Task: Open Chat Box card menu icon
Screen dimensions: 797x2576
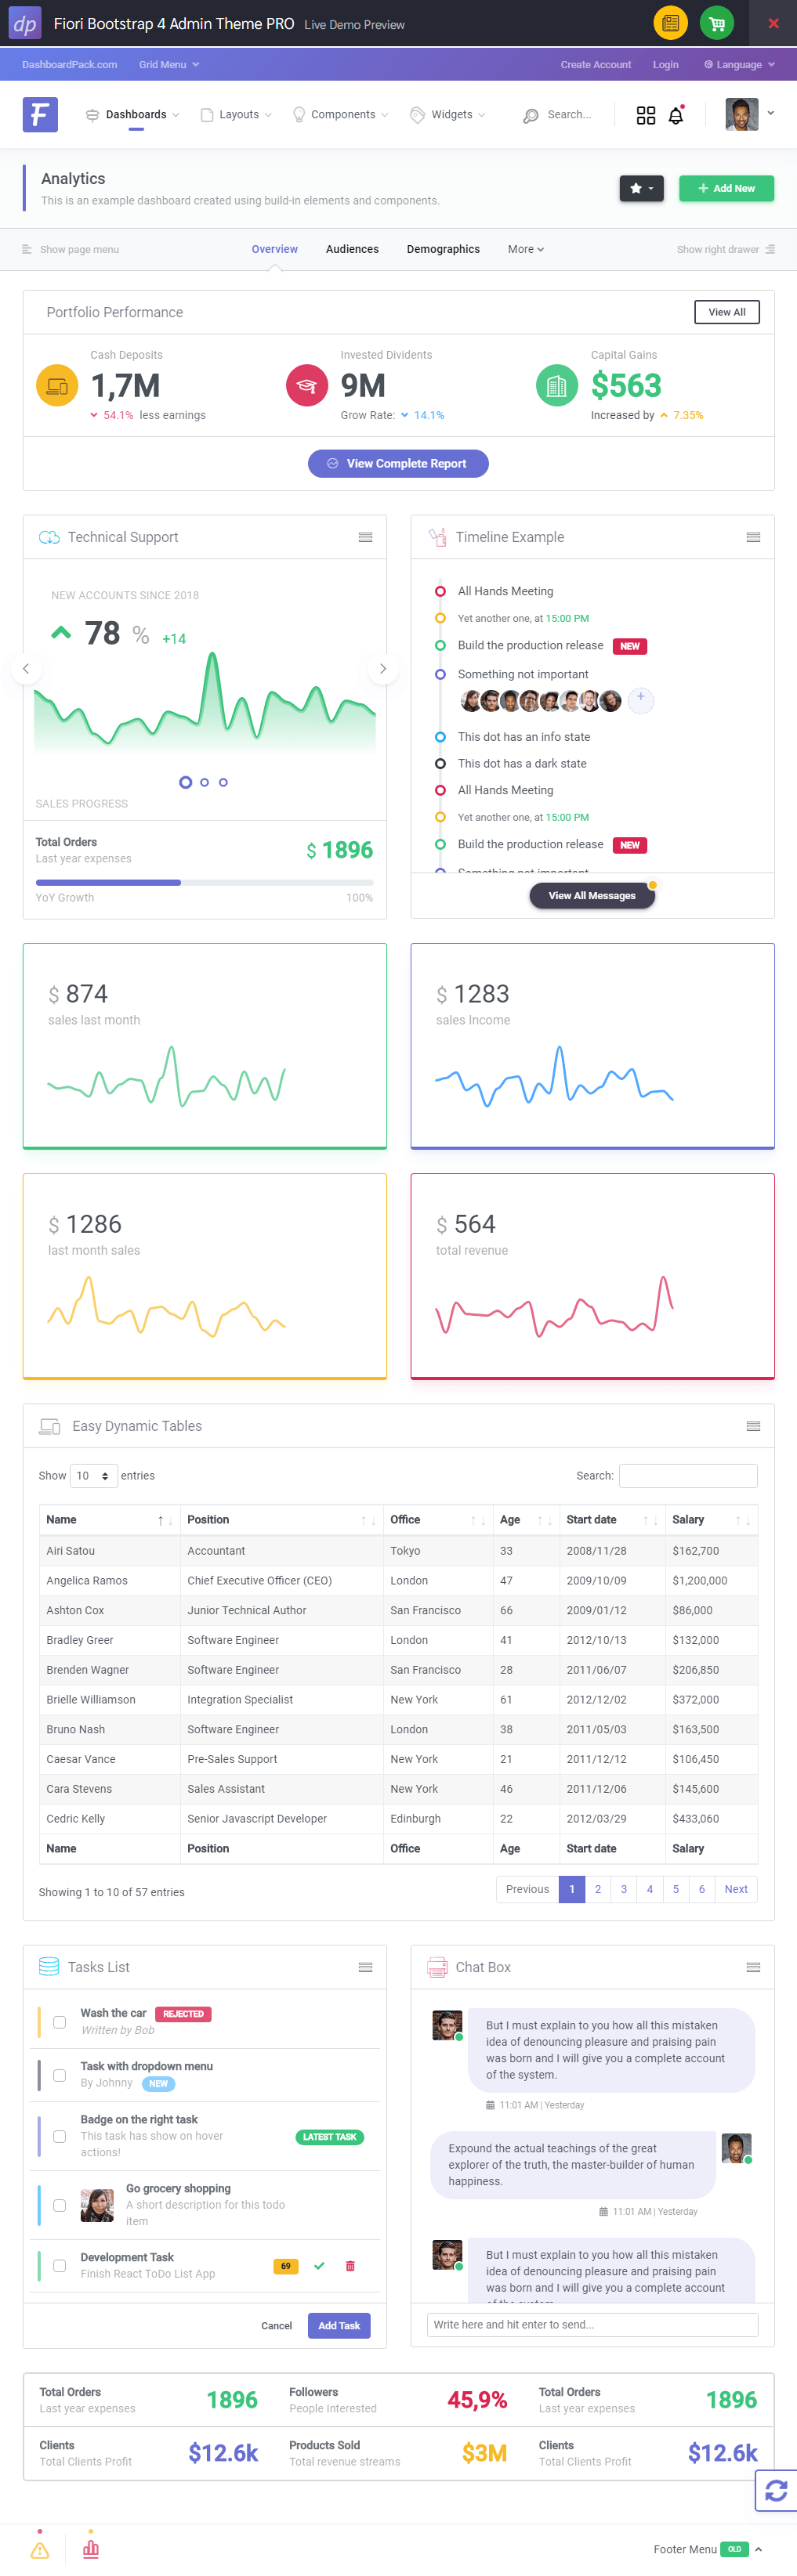Action: (753, 1967)
